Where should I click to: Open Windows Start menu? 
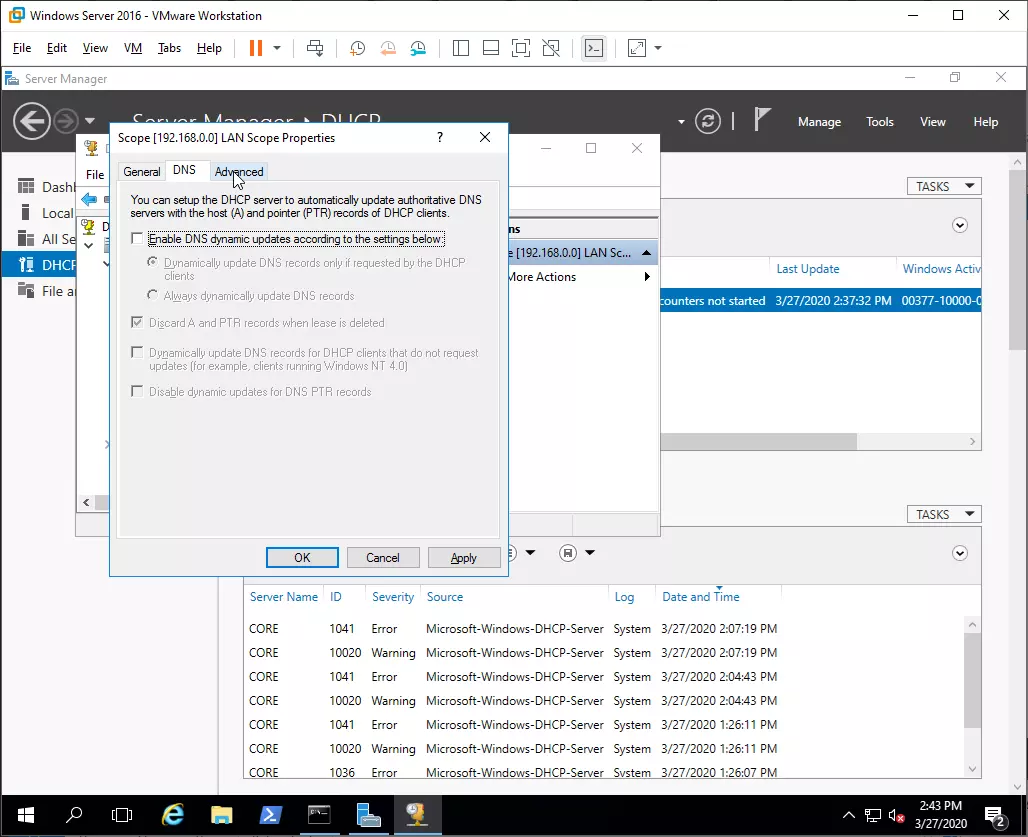pyautogui.click(x=26, y=815)
